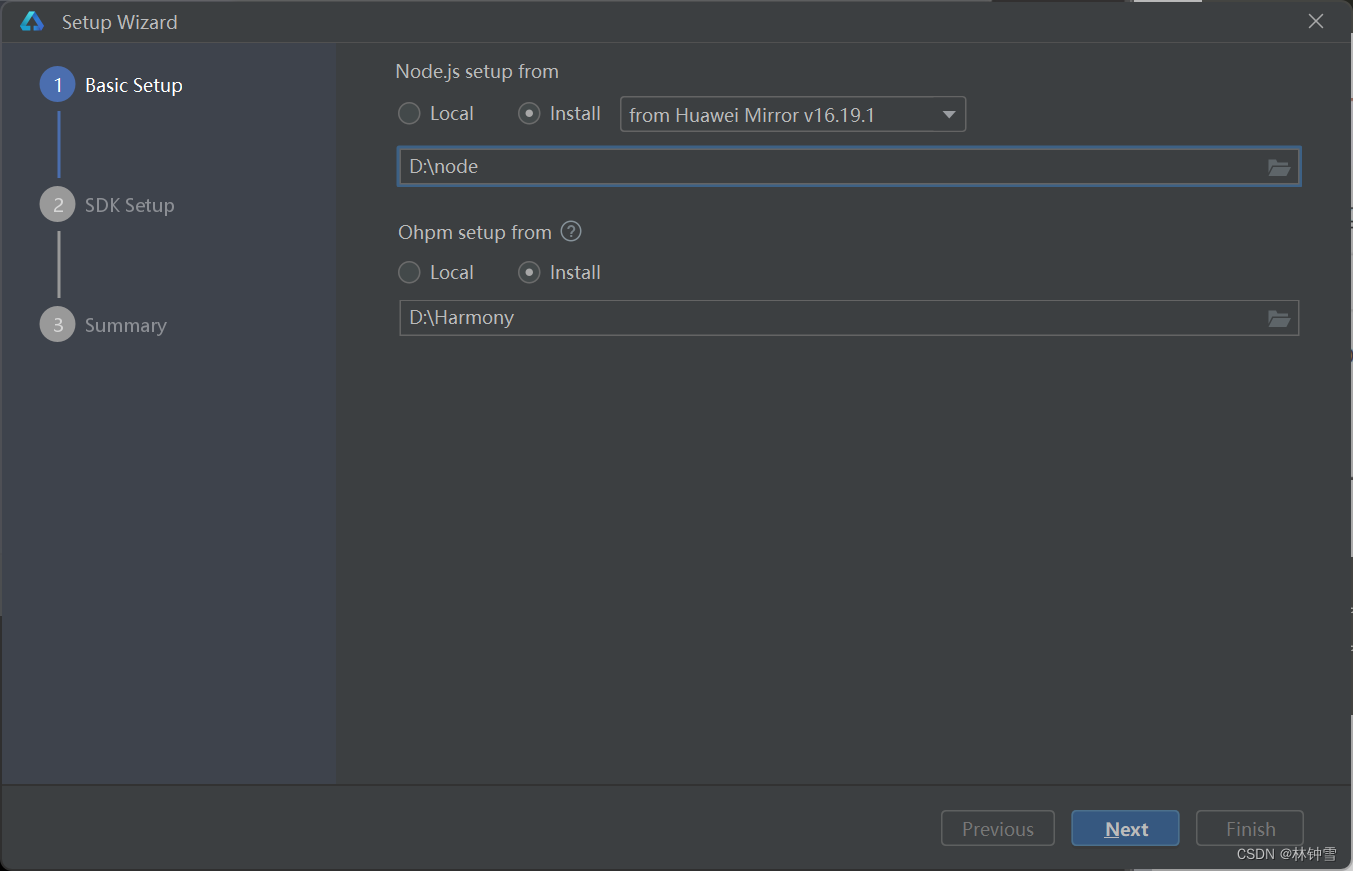Viewport: 1353px width, 871px height.
Task: Open the Ohpm setup help icon
Action: point(571,232)
